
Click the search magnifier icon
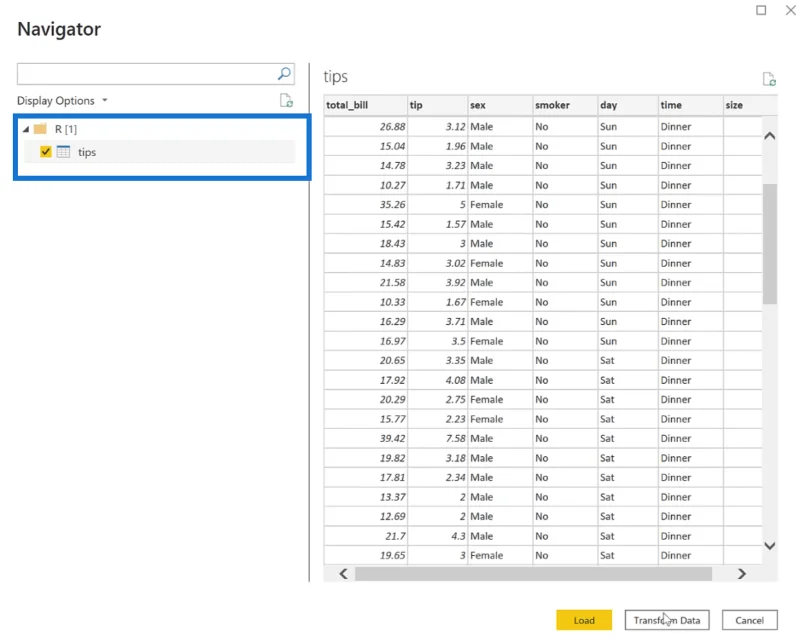284,74
